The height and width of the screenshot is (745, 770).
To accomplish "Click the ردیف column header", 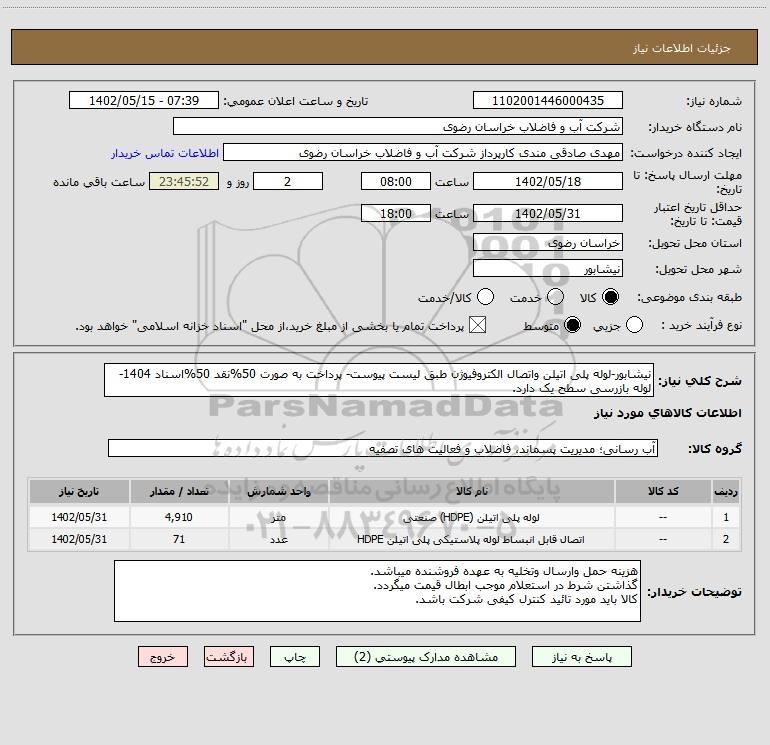I will pyautogui.click(x=726, y=491).
